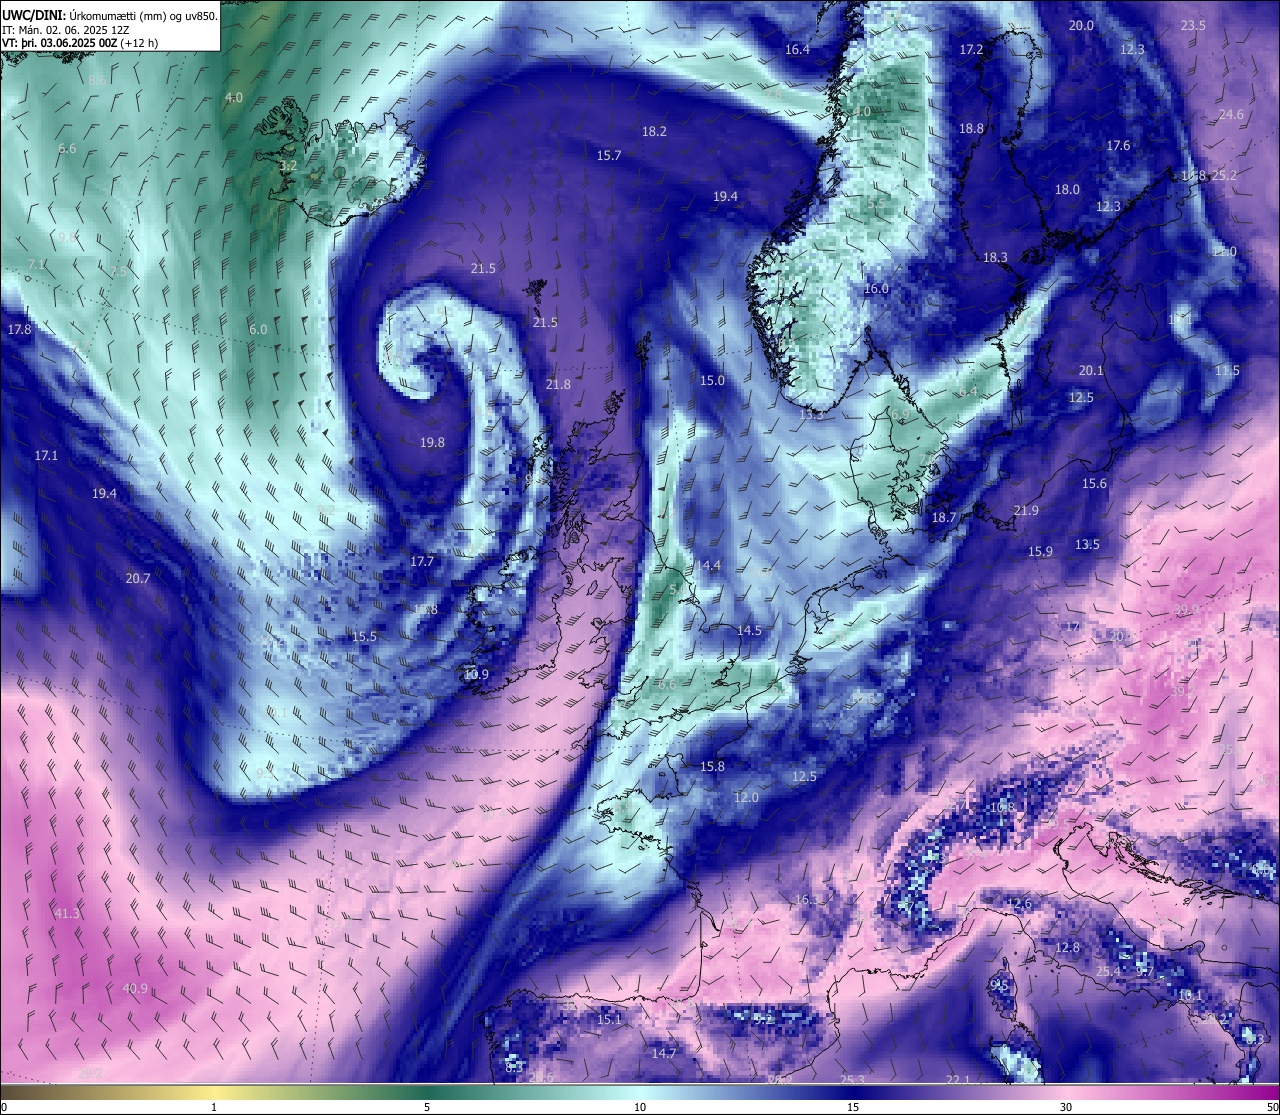Click the 12.0 value on the map

(x=746, y=797)
